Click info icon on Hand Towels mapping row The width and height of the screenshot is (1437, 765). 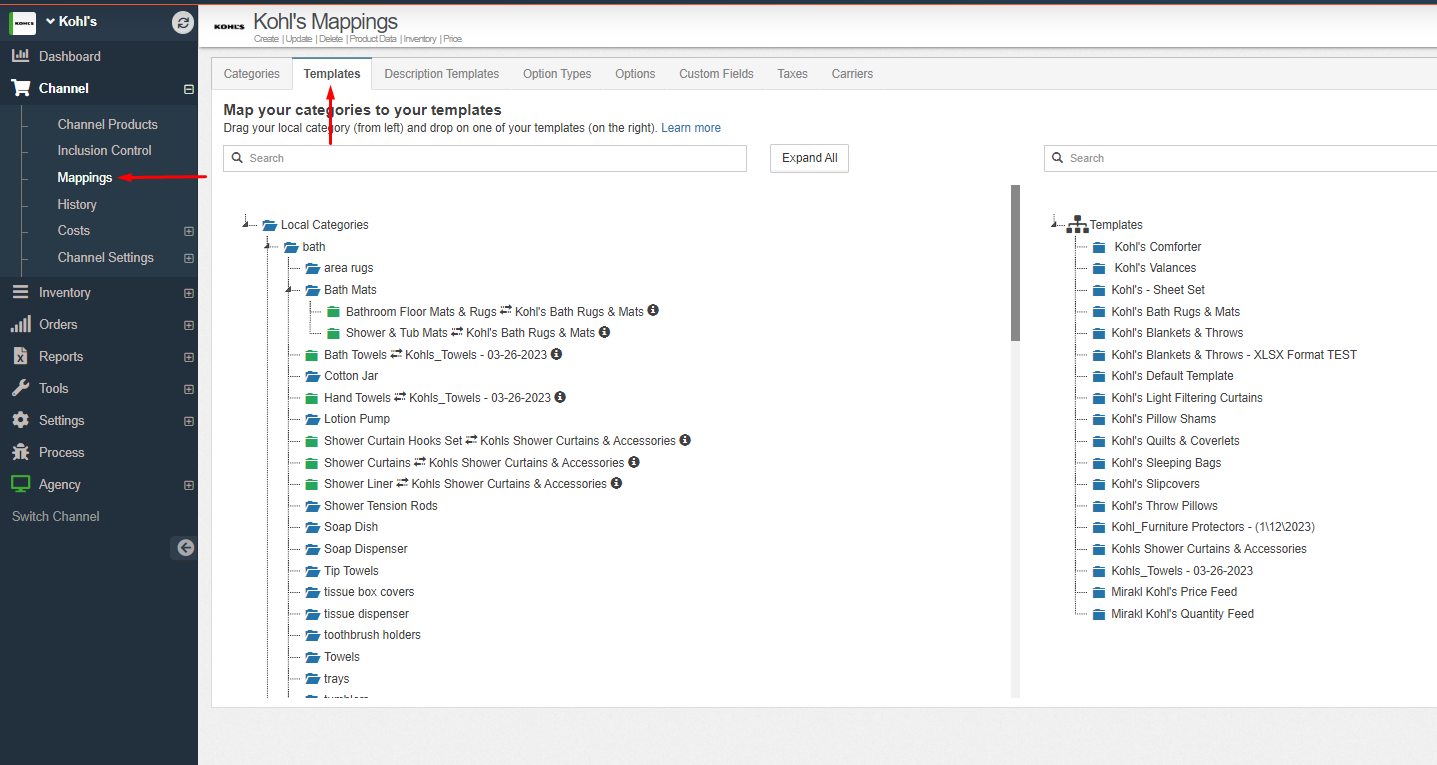coord(560,397)
